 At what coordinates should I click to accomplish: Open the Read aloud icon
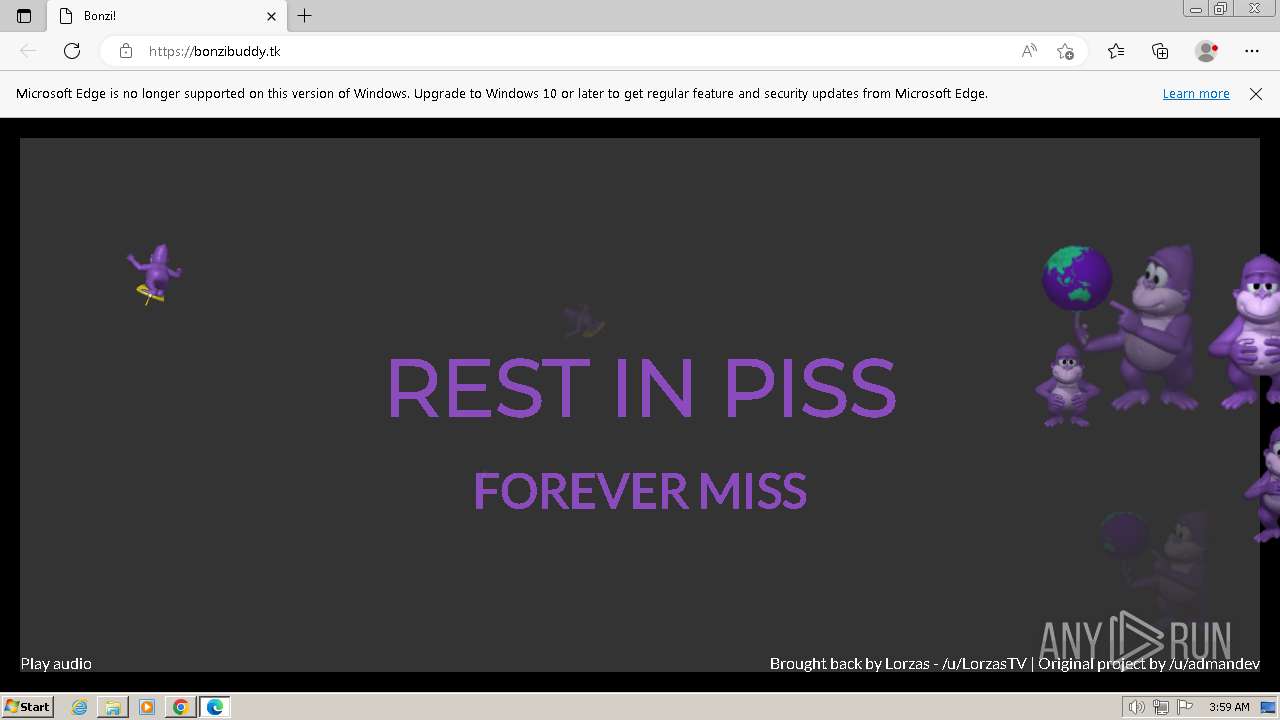pos(1029,51)
